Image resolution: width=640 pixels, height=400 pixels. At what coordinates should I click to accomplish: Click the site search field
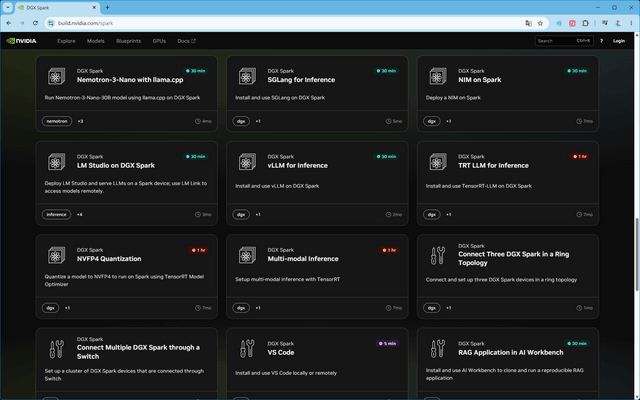[x=563, y=41]
